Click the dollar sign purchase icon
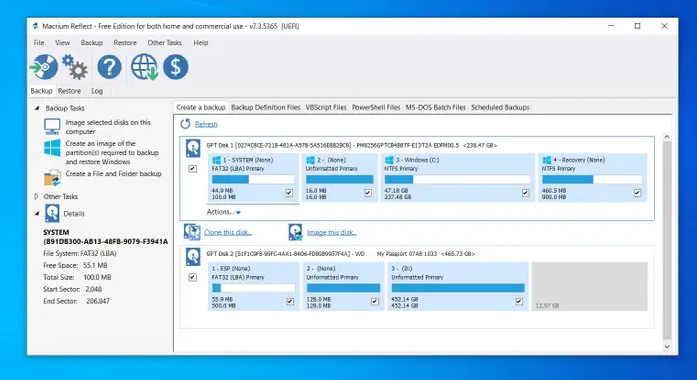Screen dimensions: 697x380 (x=176, y=67)
